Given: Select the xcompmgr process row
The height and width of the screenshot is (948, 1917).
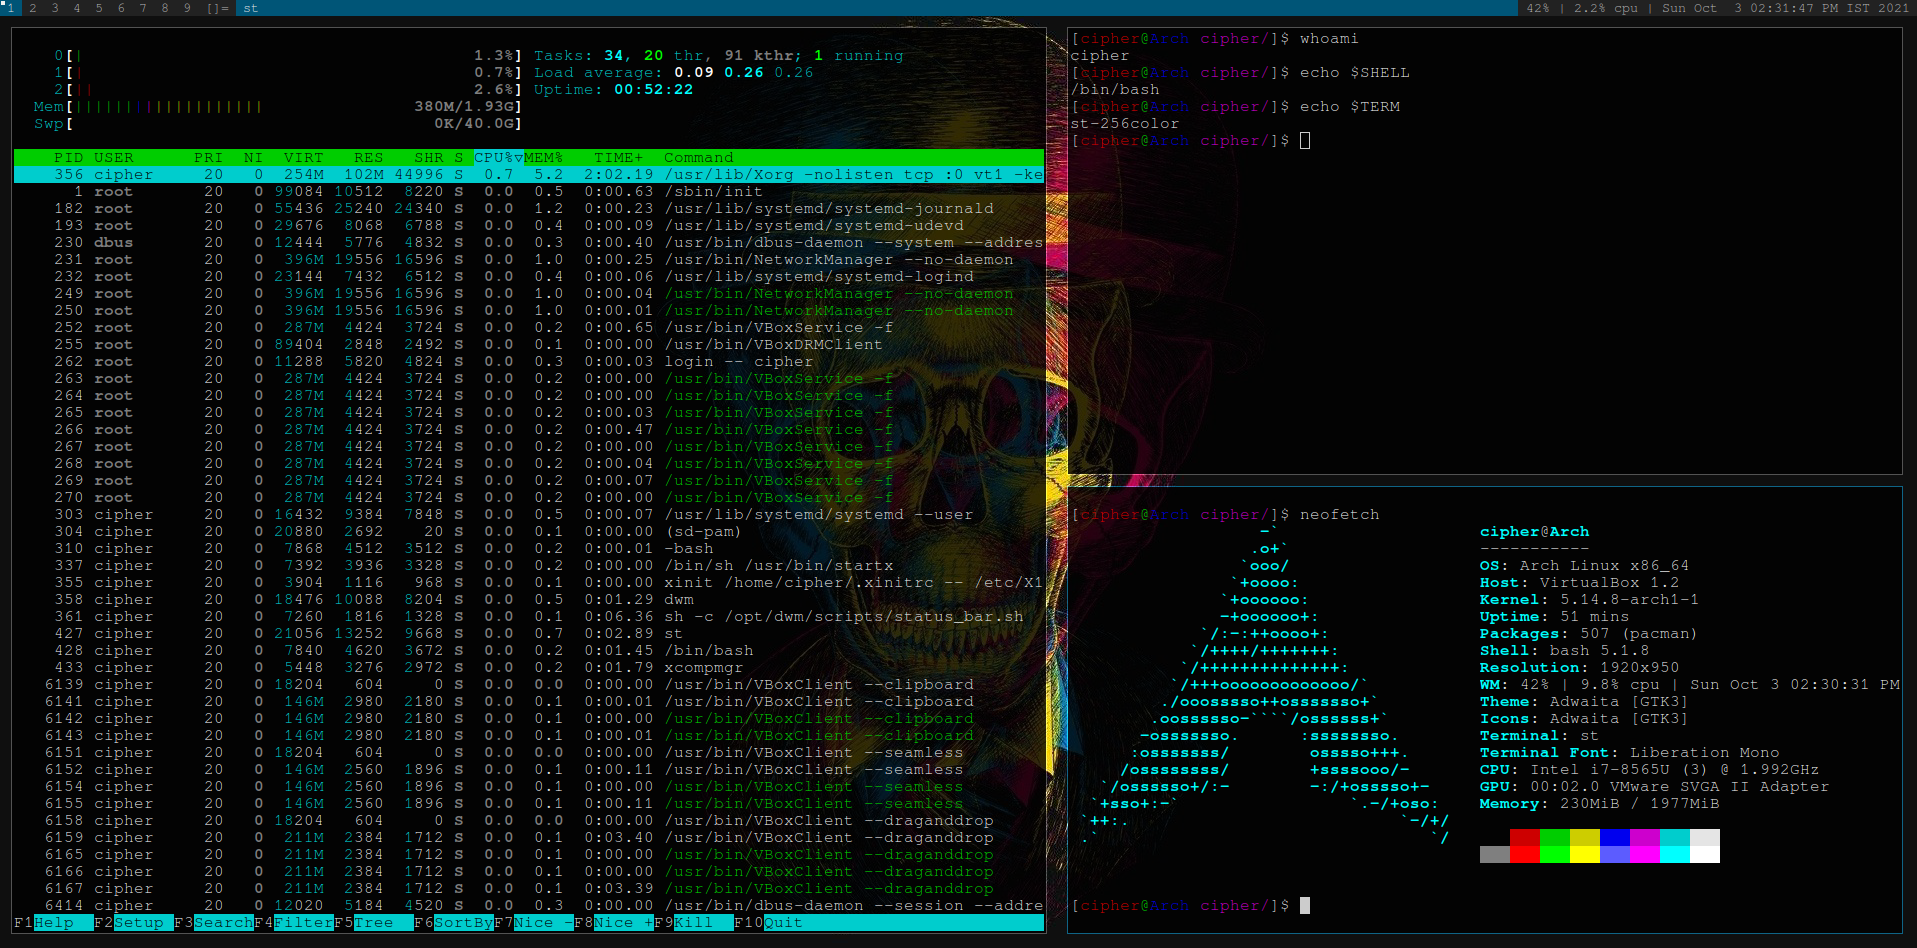Looking at the screenshot, I should tap(529, 668).
